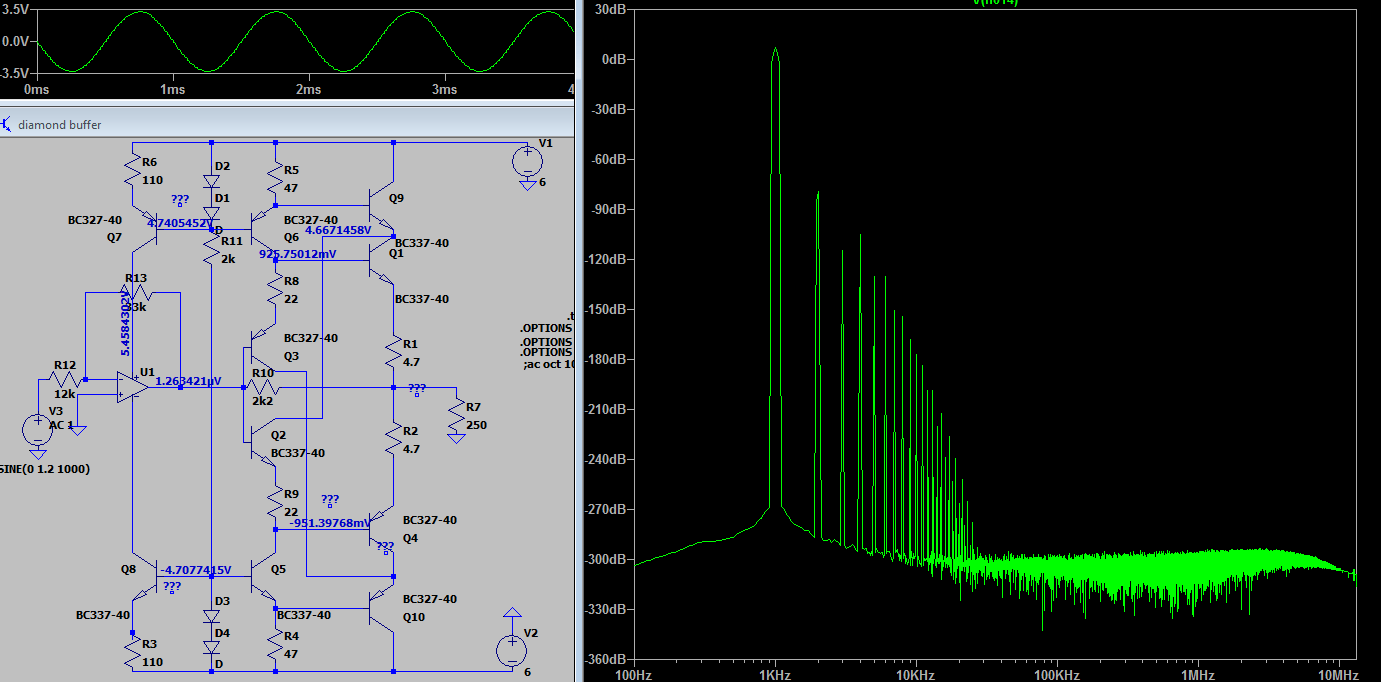Image resolution: width=1381 pixels, height=682 pixels.
Task: Click the 3ms label on time axis
Action: coord(444,89)
